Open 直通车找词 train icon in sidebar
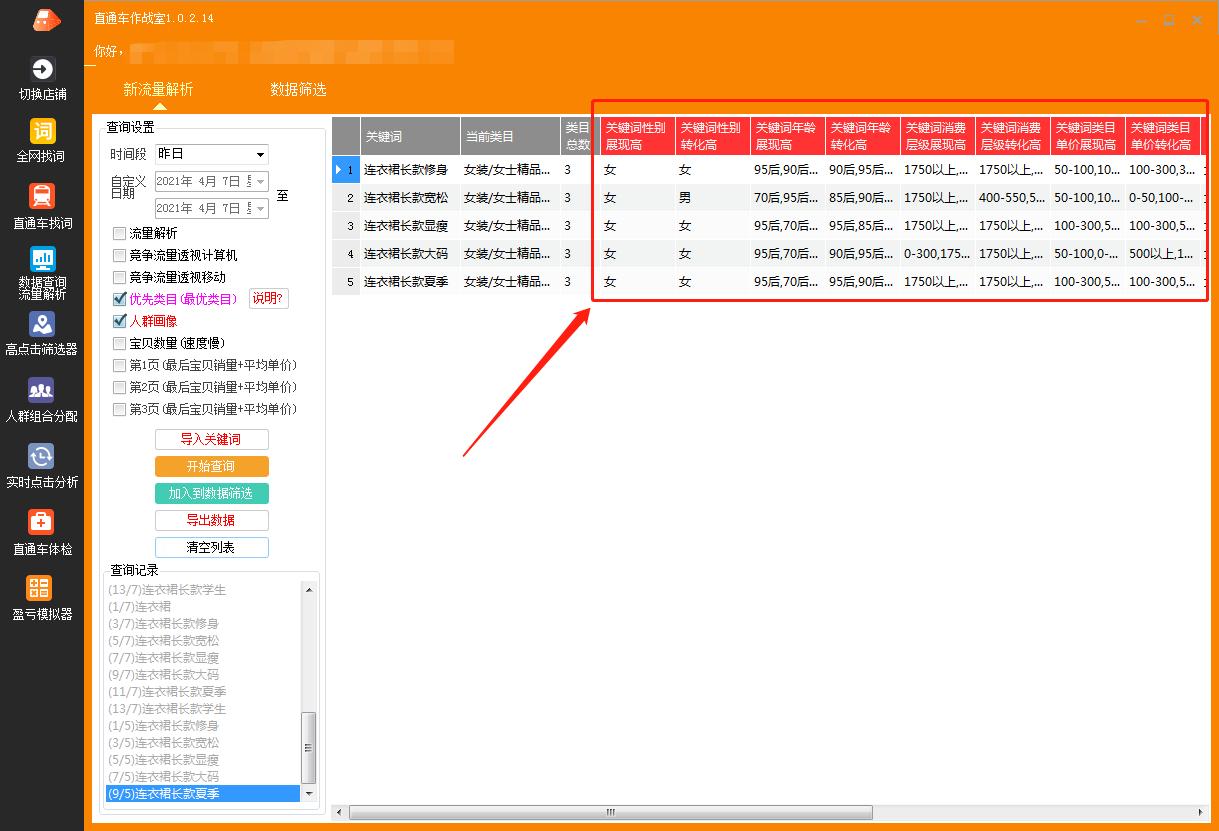This screenshot has width=1219, height=831. (42, 196)
